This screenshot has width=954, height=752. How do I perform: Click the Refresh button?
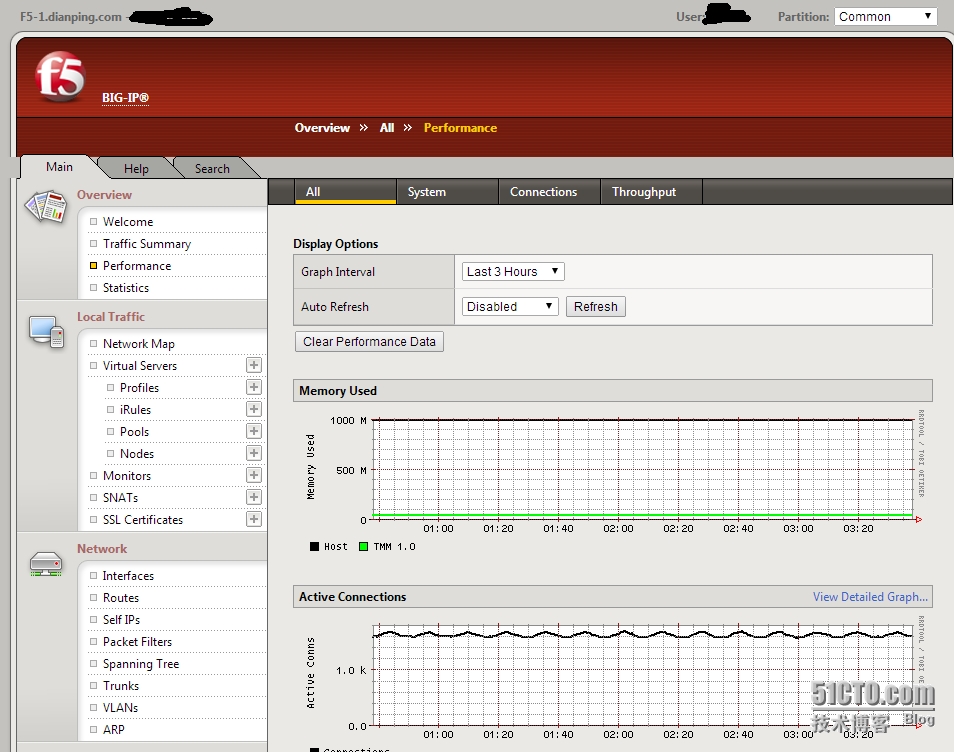tap(596, 306)
